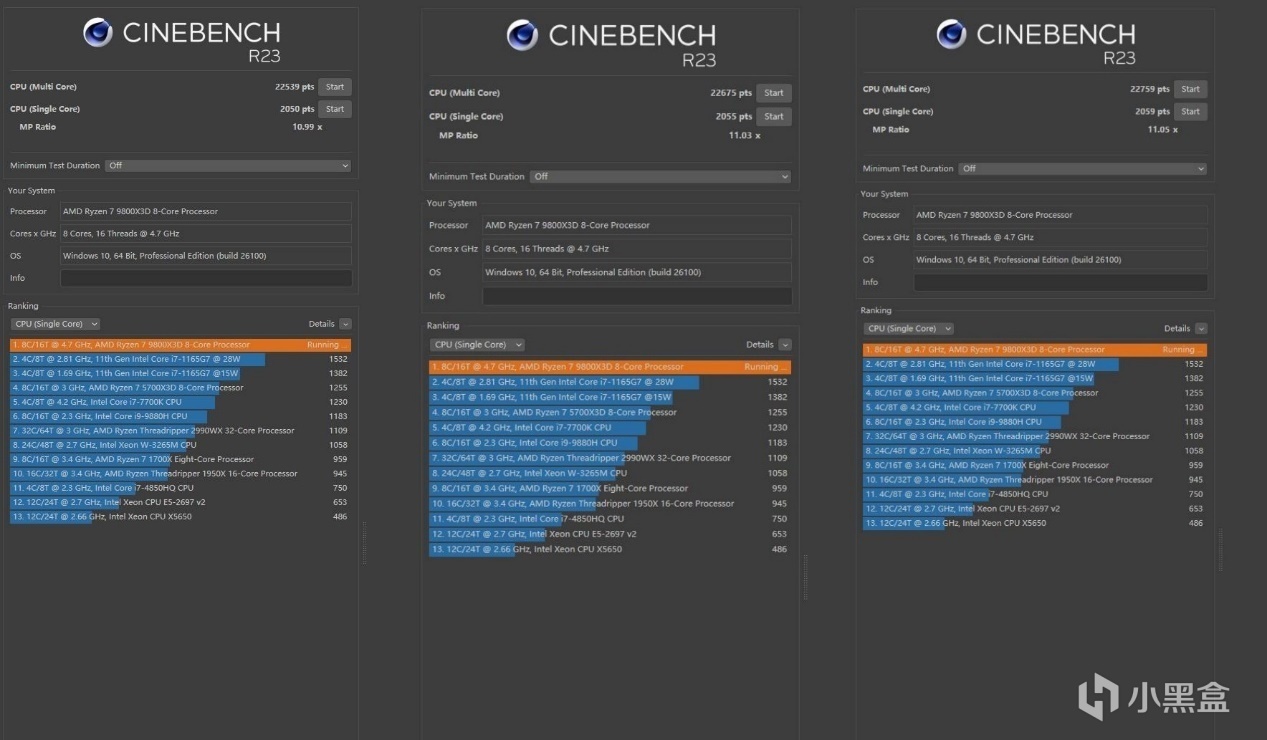Screen dimensions: 1267x740
Task: Select the Ryzen 7 1700X row in 22675 pts panel
Action: [x=610, y=488]
